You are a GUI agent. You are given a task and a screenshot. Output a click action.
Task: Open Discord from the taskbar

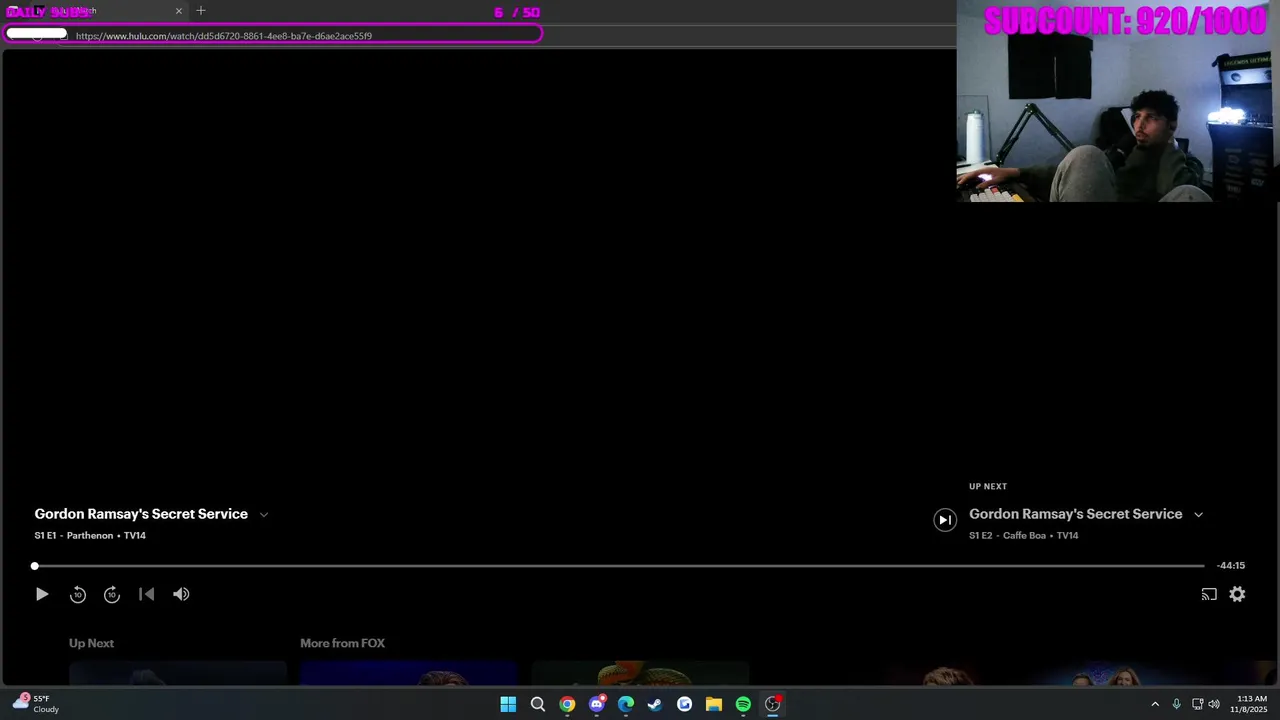(x=597, y=704)
